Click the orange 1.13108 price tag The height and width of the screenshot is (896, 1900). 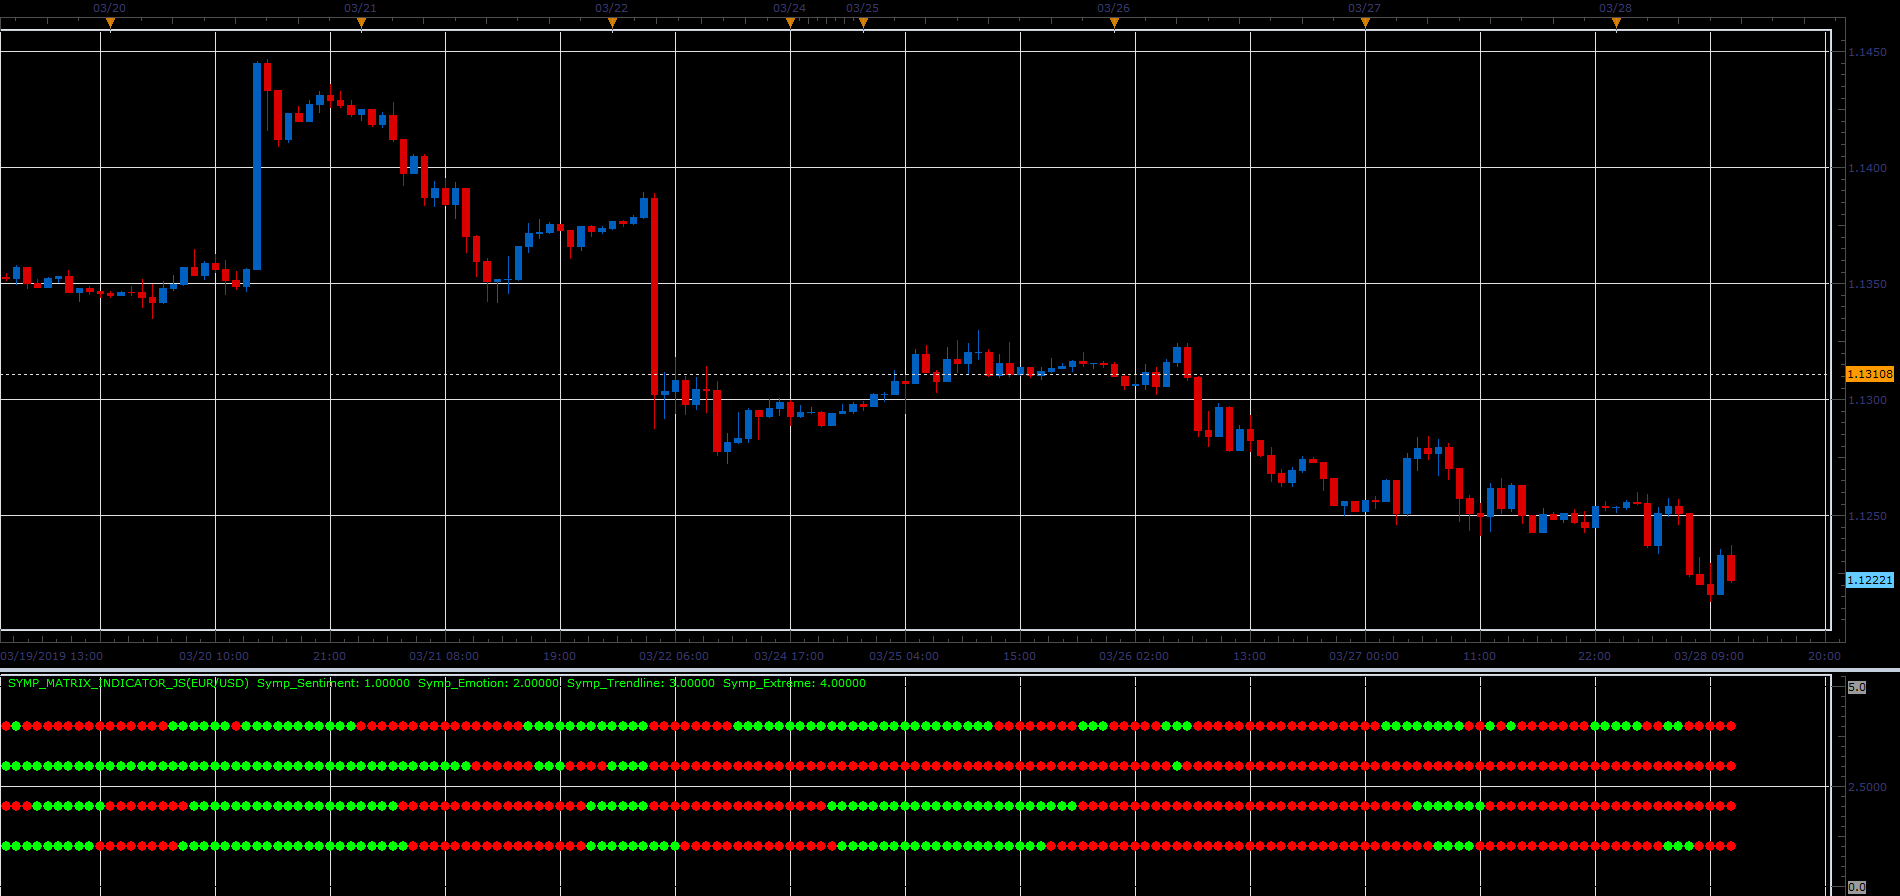(1870, 374)
